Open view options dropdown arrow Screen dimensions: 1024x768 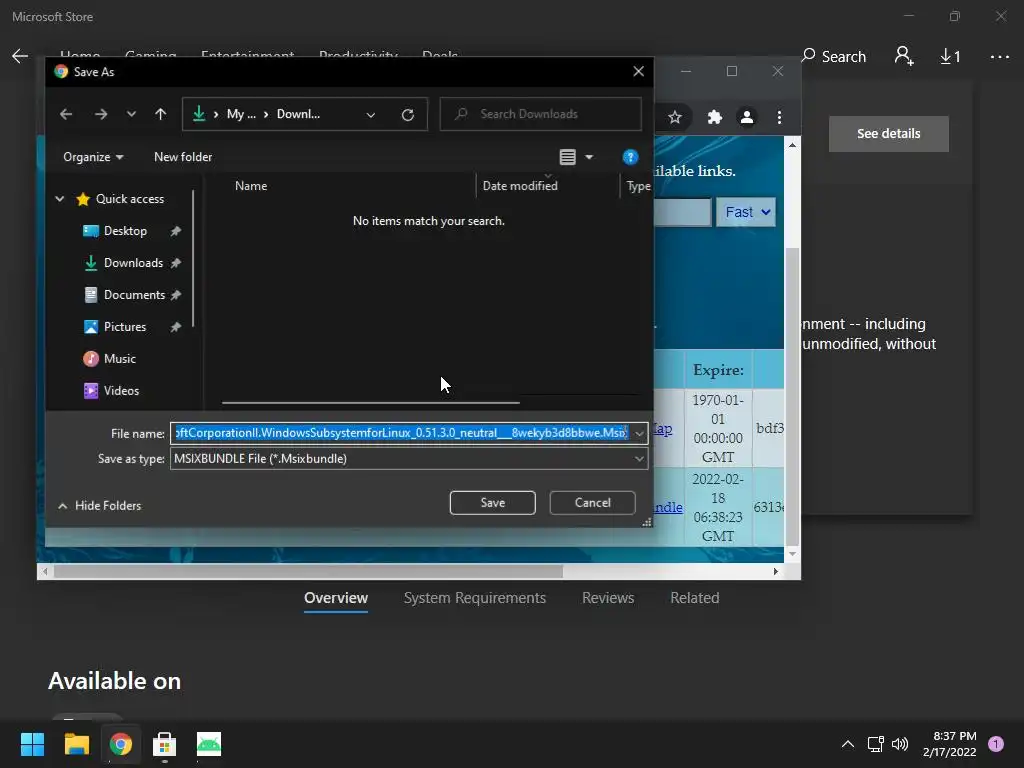tap(589, 157)
